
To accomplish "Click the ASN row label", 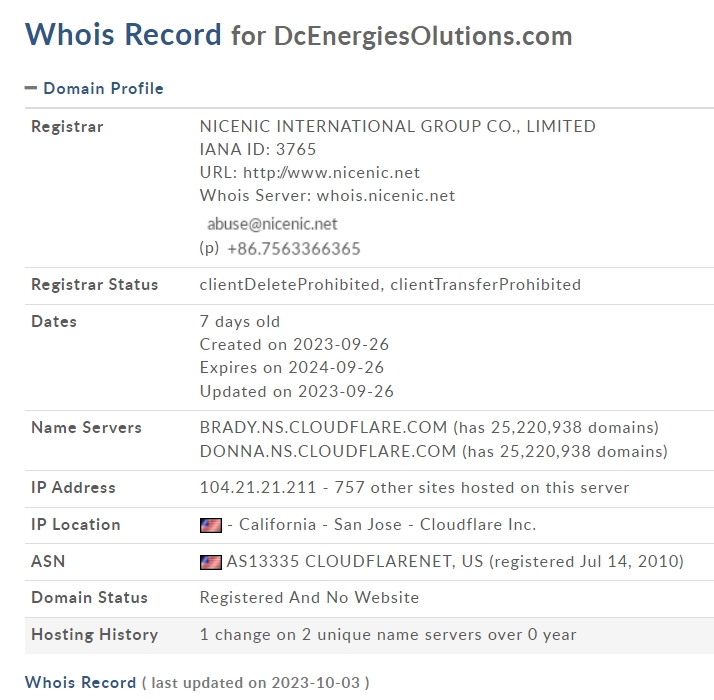I will click(x=48, y=561).
